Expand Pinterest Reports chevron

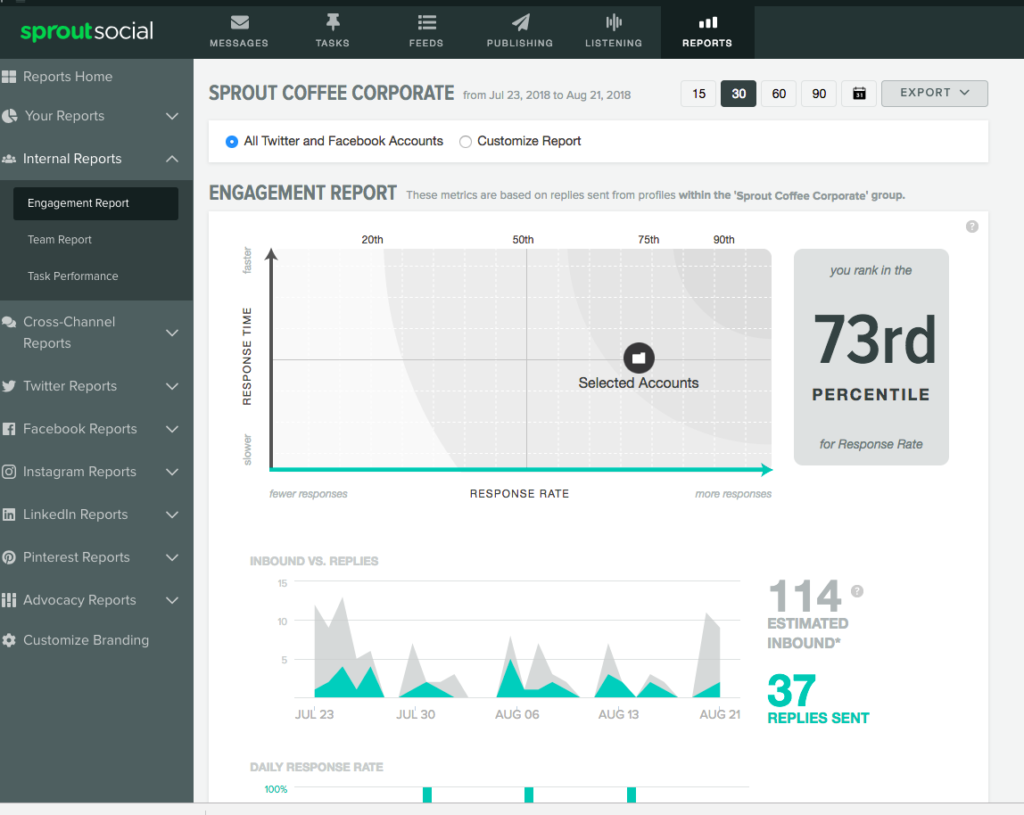click(172, 558)
